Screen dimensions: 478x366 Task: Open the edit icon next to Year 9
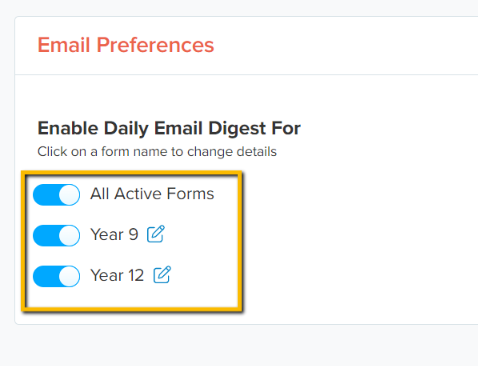pyautogui.click(x=156, y=234)
